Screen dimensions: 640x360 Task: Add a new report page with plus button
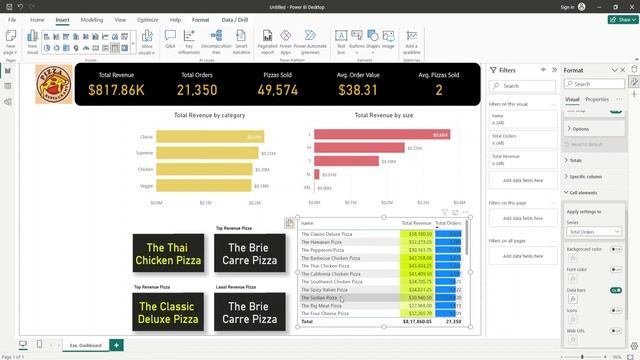click(x=116, y=345)
